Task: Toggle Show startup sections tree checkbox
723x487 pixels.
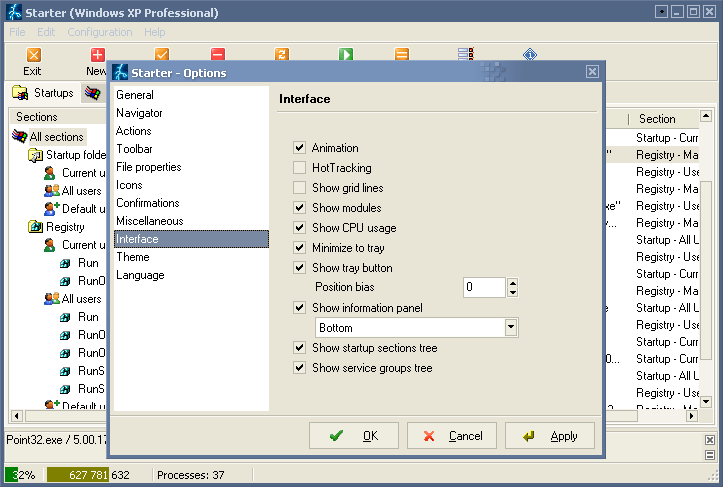Action: pyautogui.click(x=300, y=348)
